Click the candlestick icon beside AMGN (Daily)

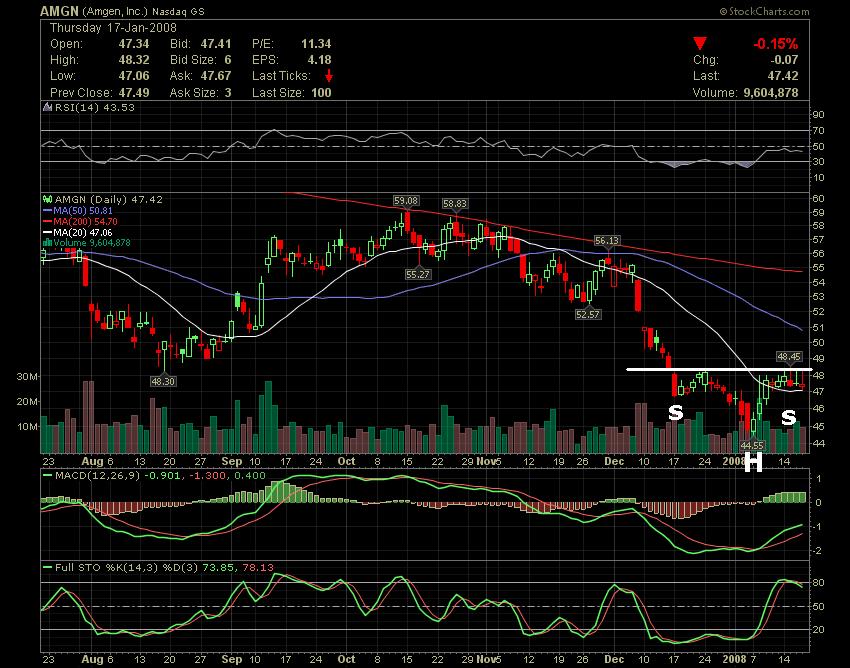(48, 200)
